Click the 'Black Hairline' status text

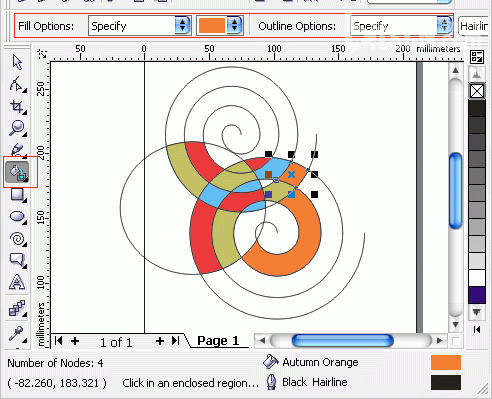coord(315,382)
